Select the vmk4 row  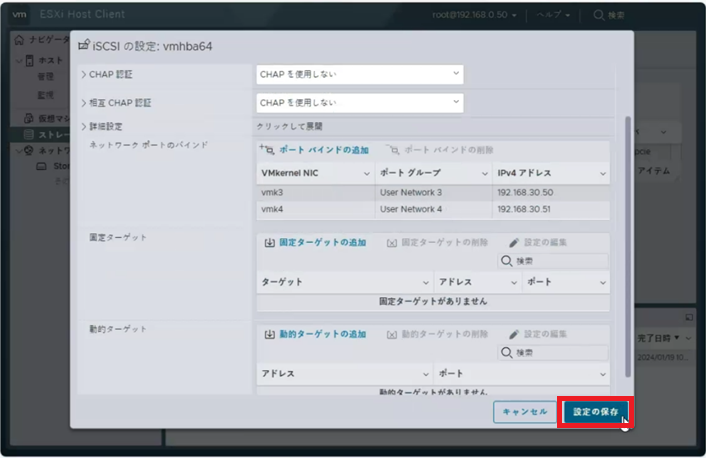pos(433,209)
